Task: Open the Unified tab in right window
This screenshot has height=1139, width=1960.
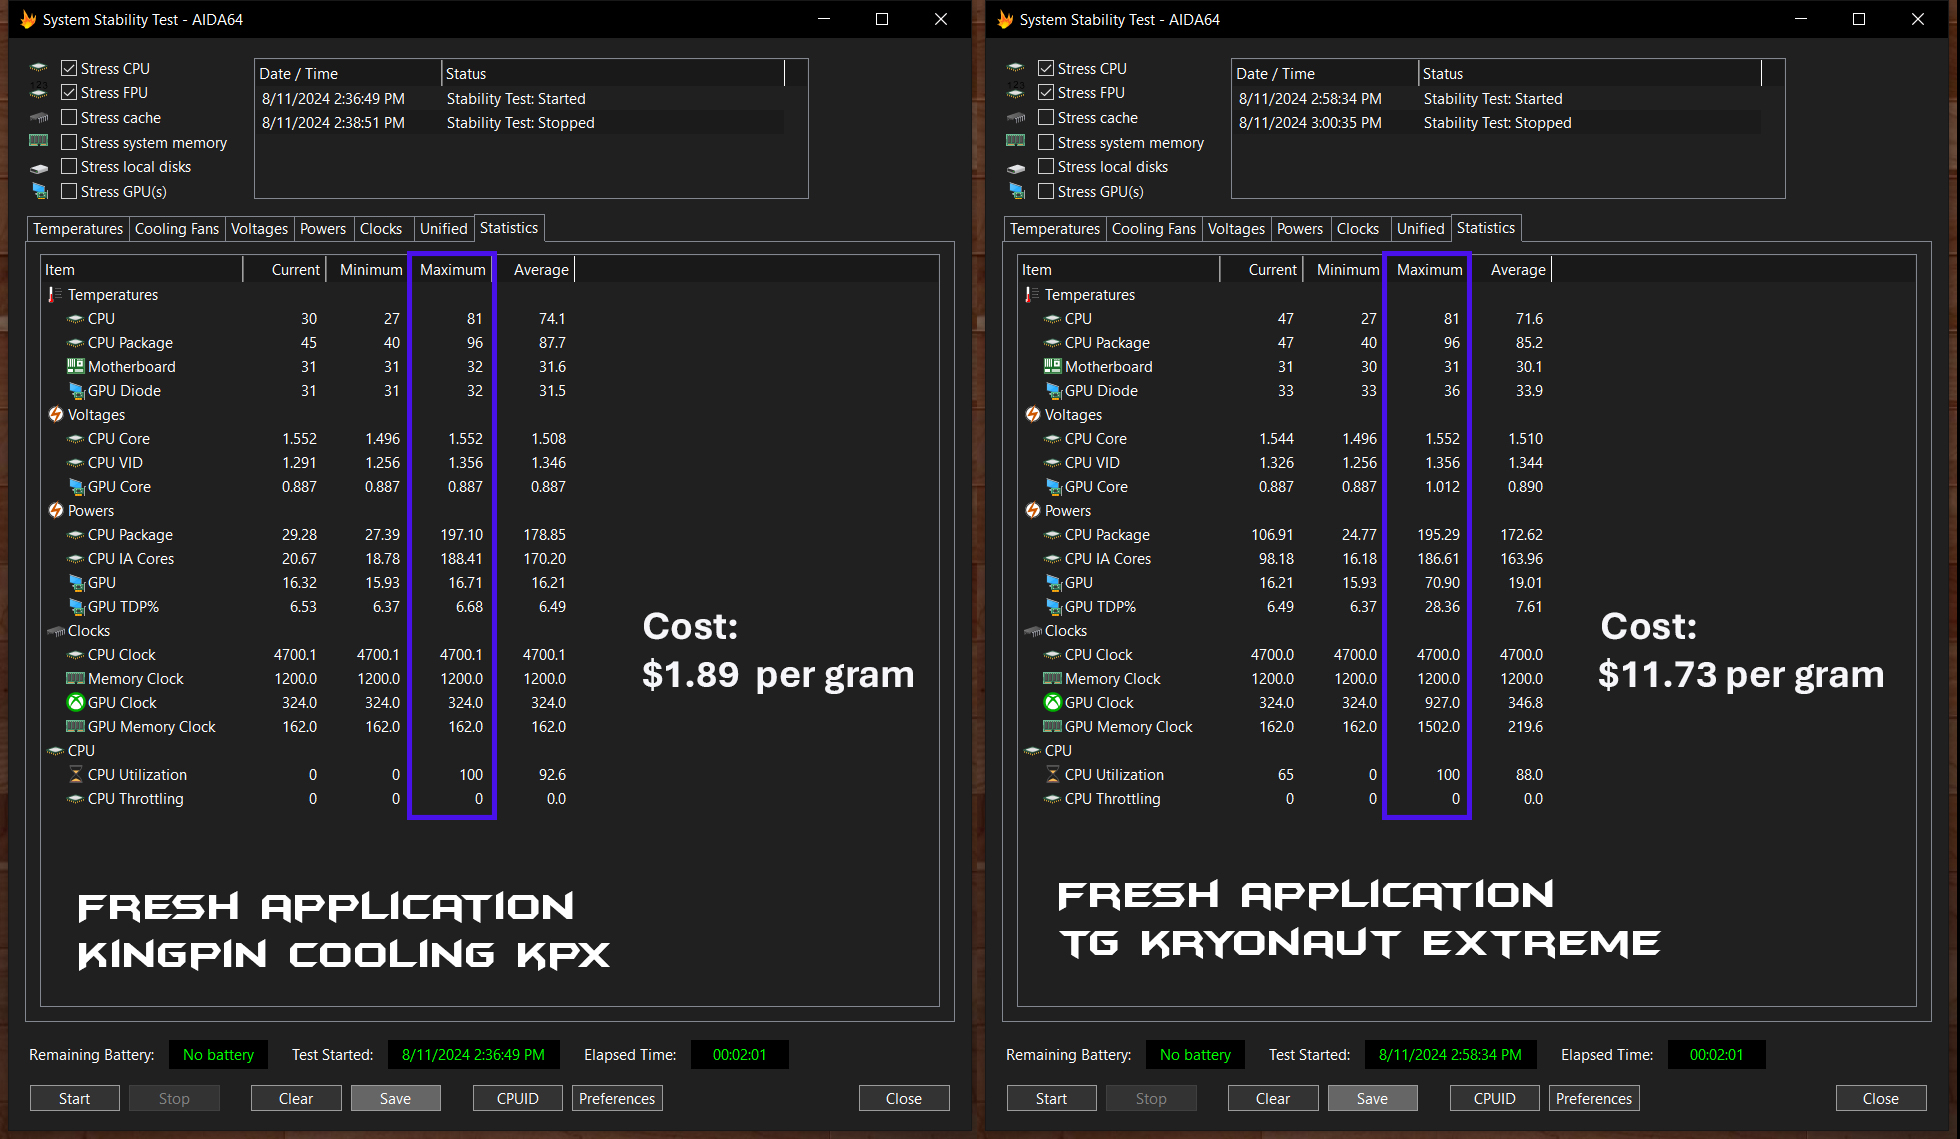Action: click(1420, 229)
